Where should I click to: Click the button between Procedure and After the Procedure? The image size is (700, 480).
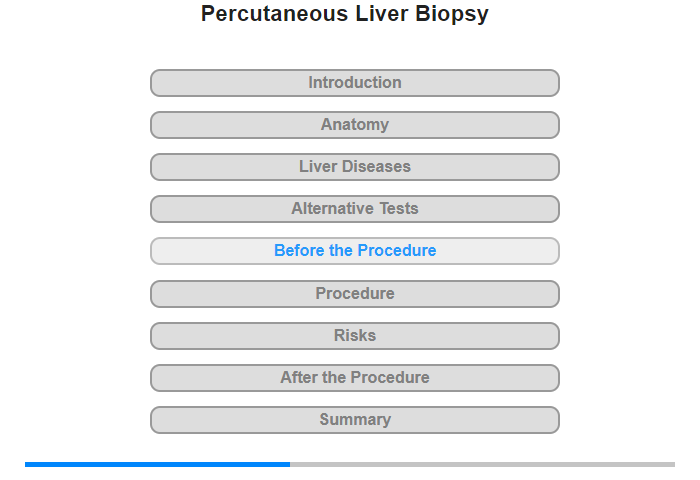point(355,336)
